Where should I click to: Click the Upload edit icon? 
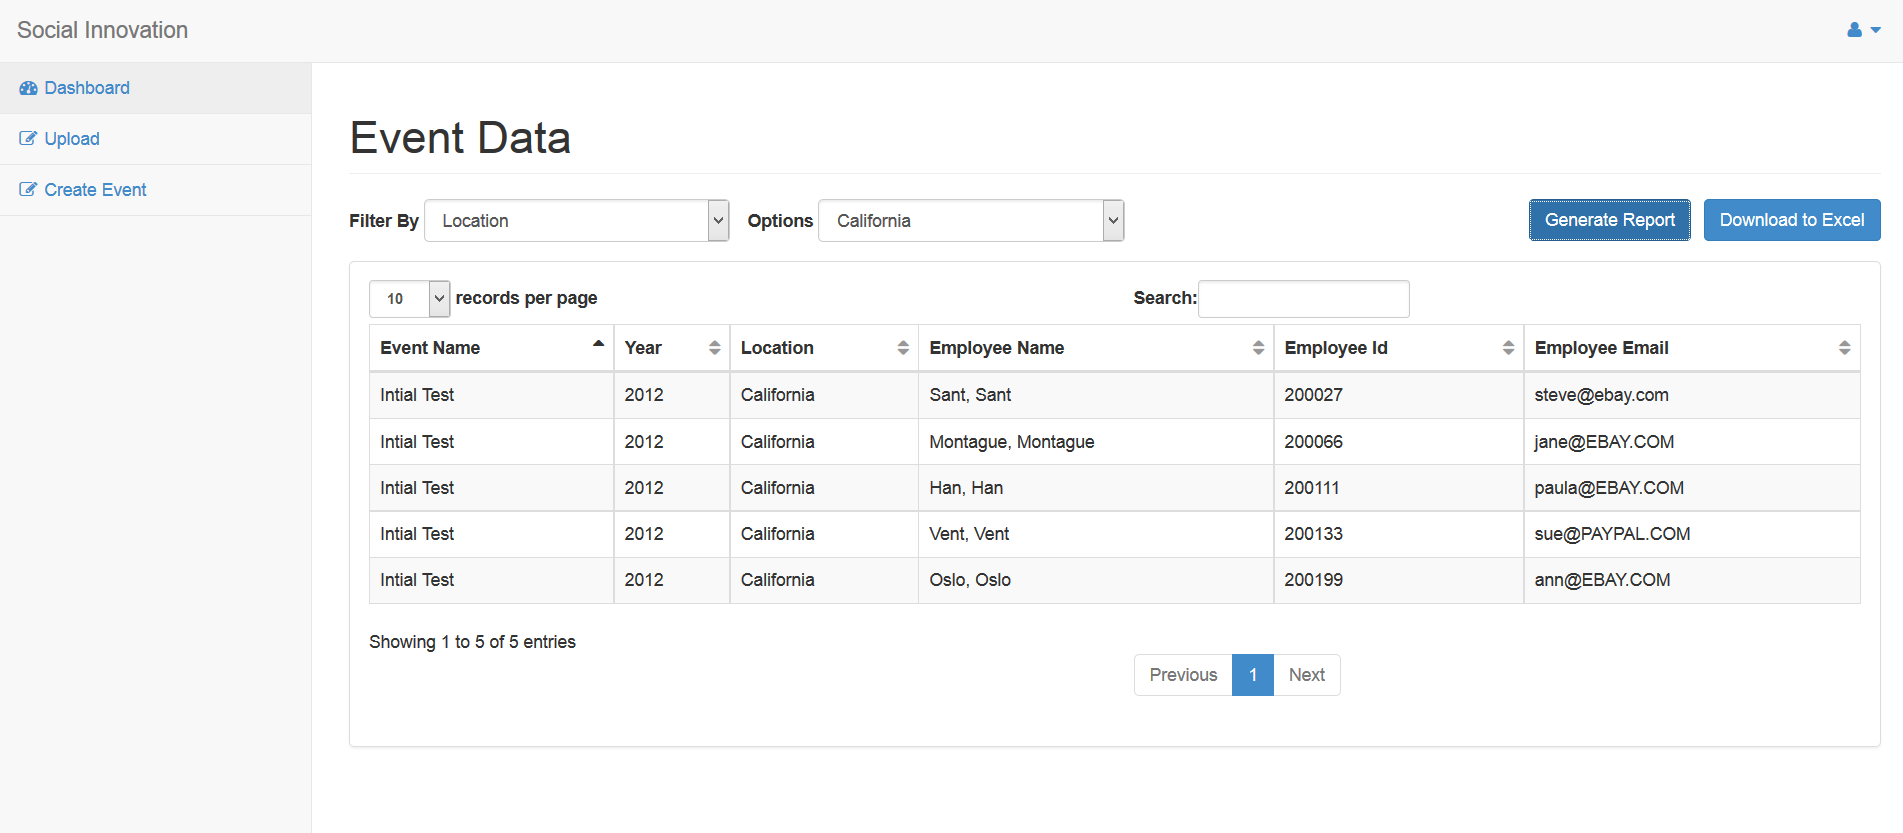(x=28, y=139)
